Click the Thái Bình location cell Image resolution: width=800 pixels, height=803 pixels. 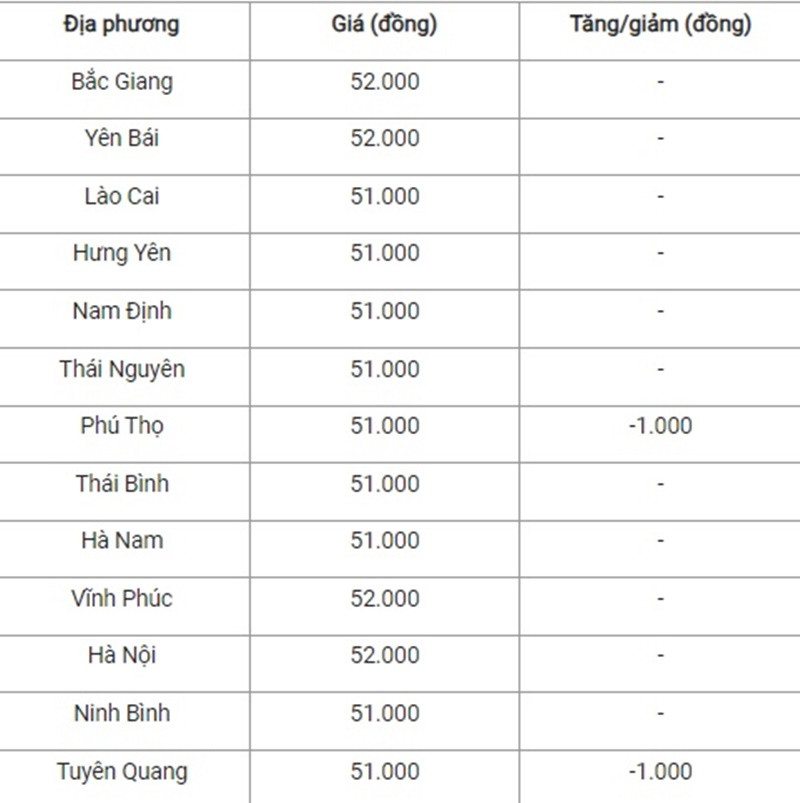tap(122, 484)
